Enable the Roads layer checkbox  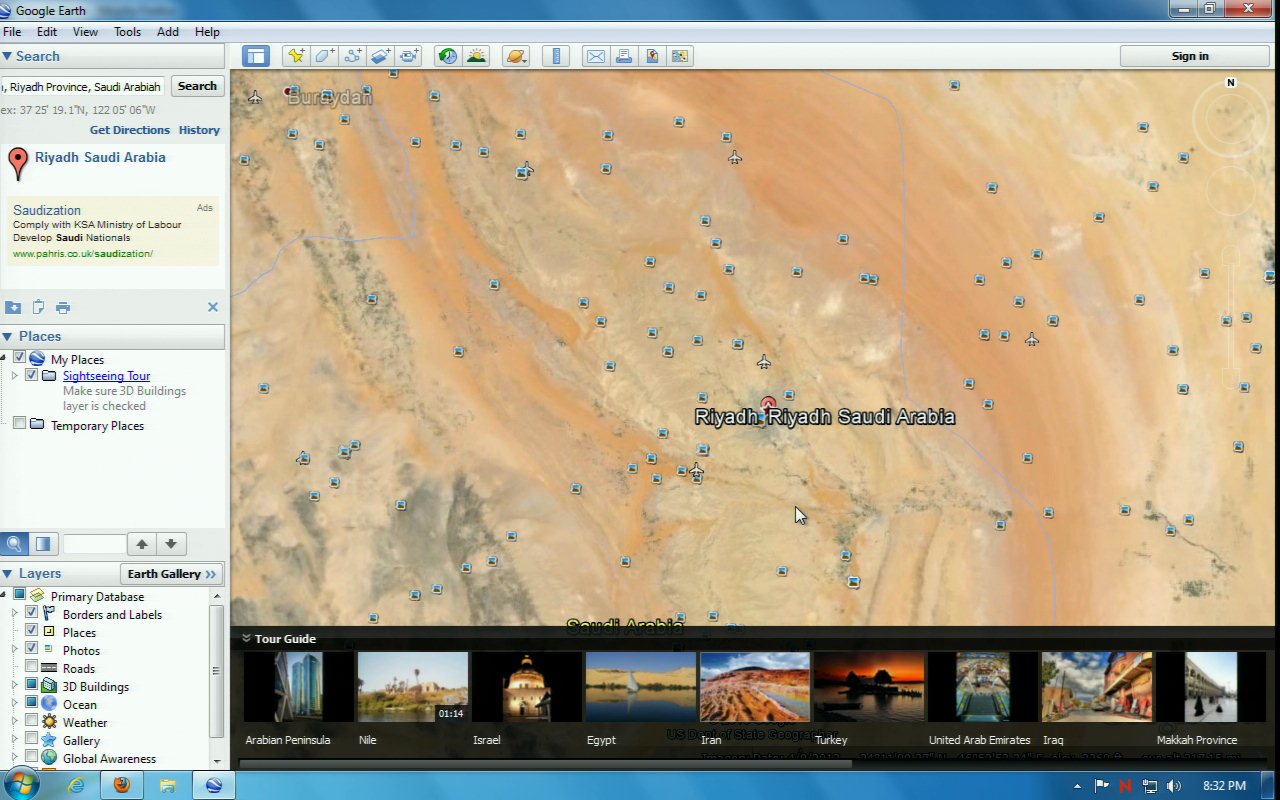[31, 668]
